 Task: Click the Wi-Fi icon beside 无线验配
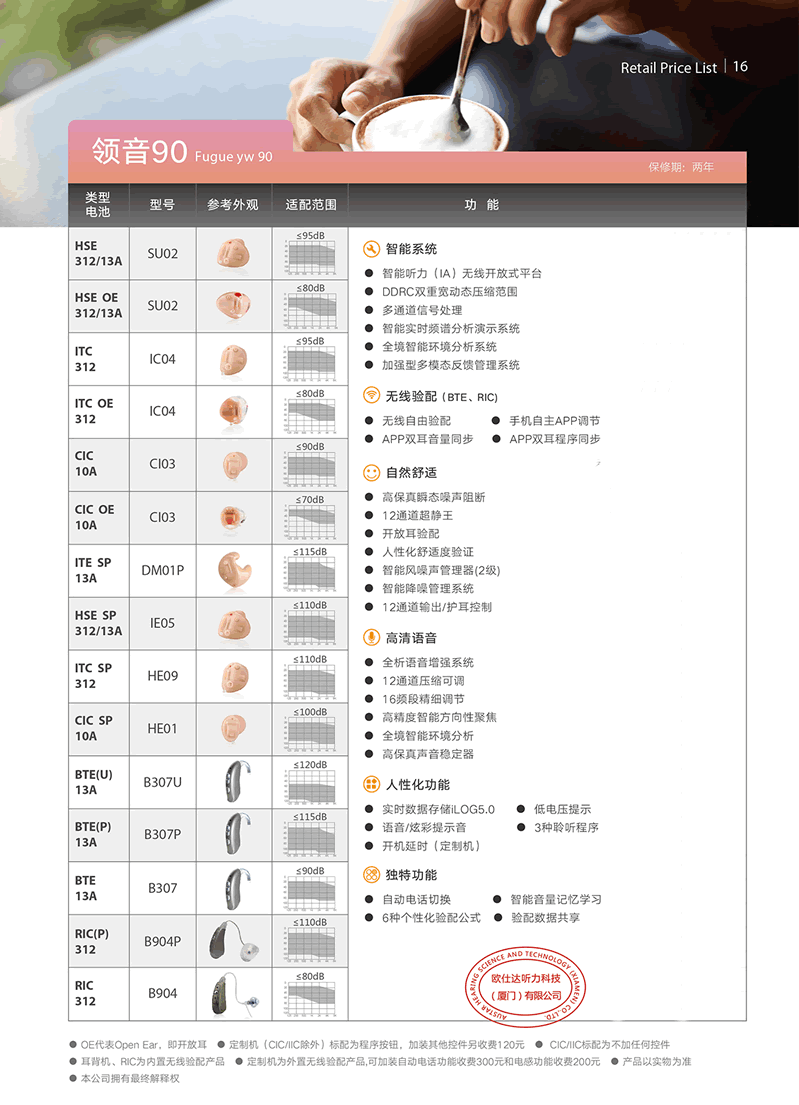pyautogui.click(x=371, y=396)
